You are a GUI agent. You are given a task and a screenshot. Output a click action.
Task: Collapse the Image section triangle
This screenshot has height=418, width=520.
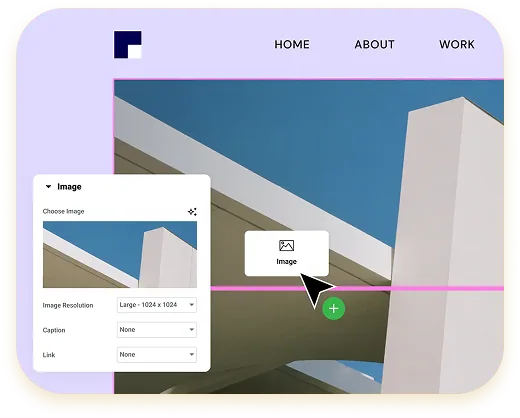[x=48, y=187]
